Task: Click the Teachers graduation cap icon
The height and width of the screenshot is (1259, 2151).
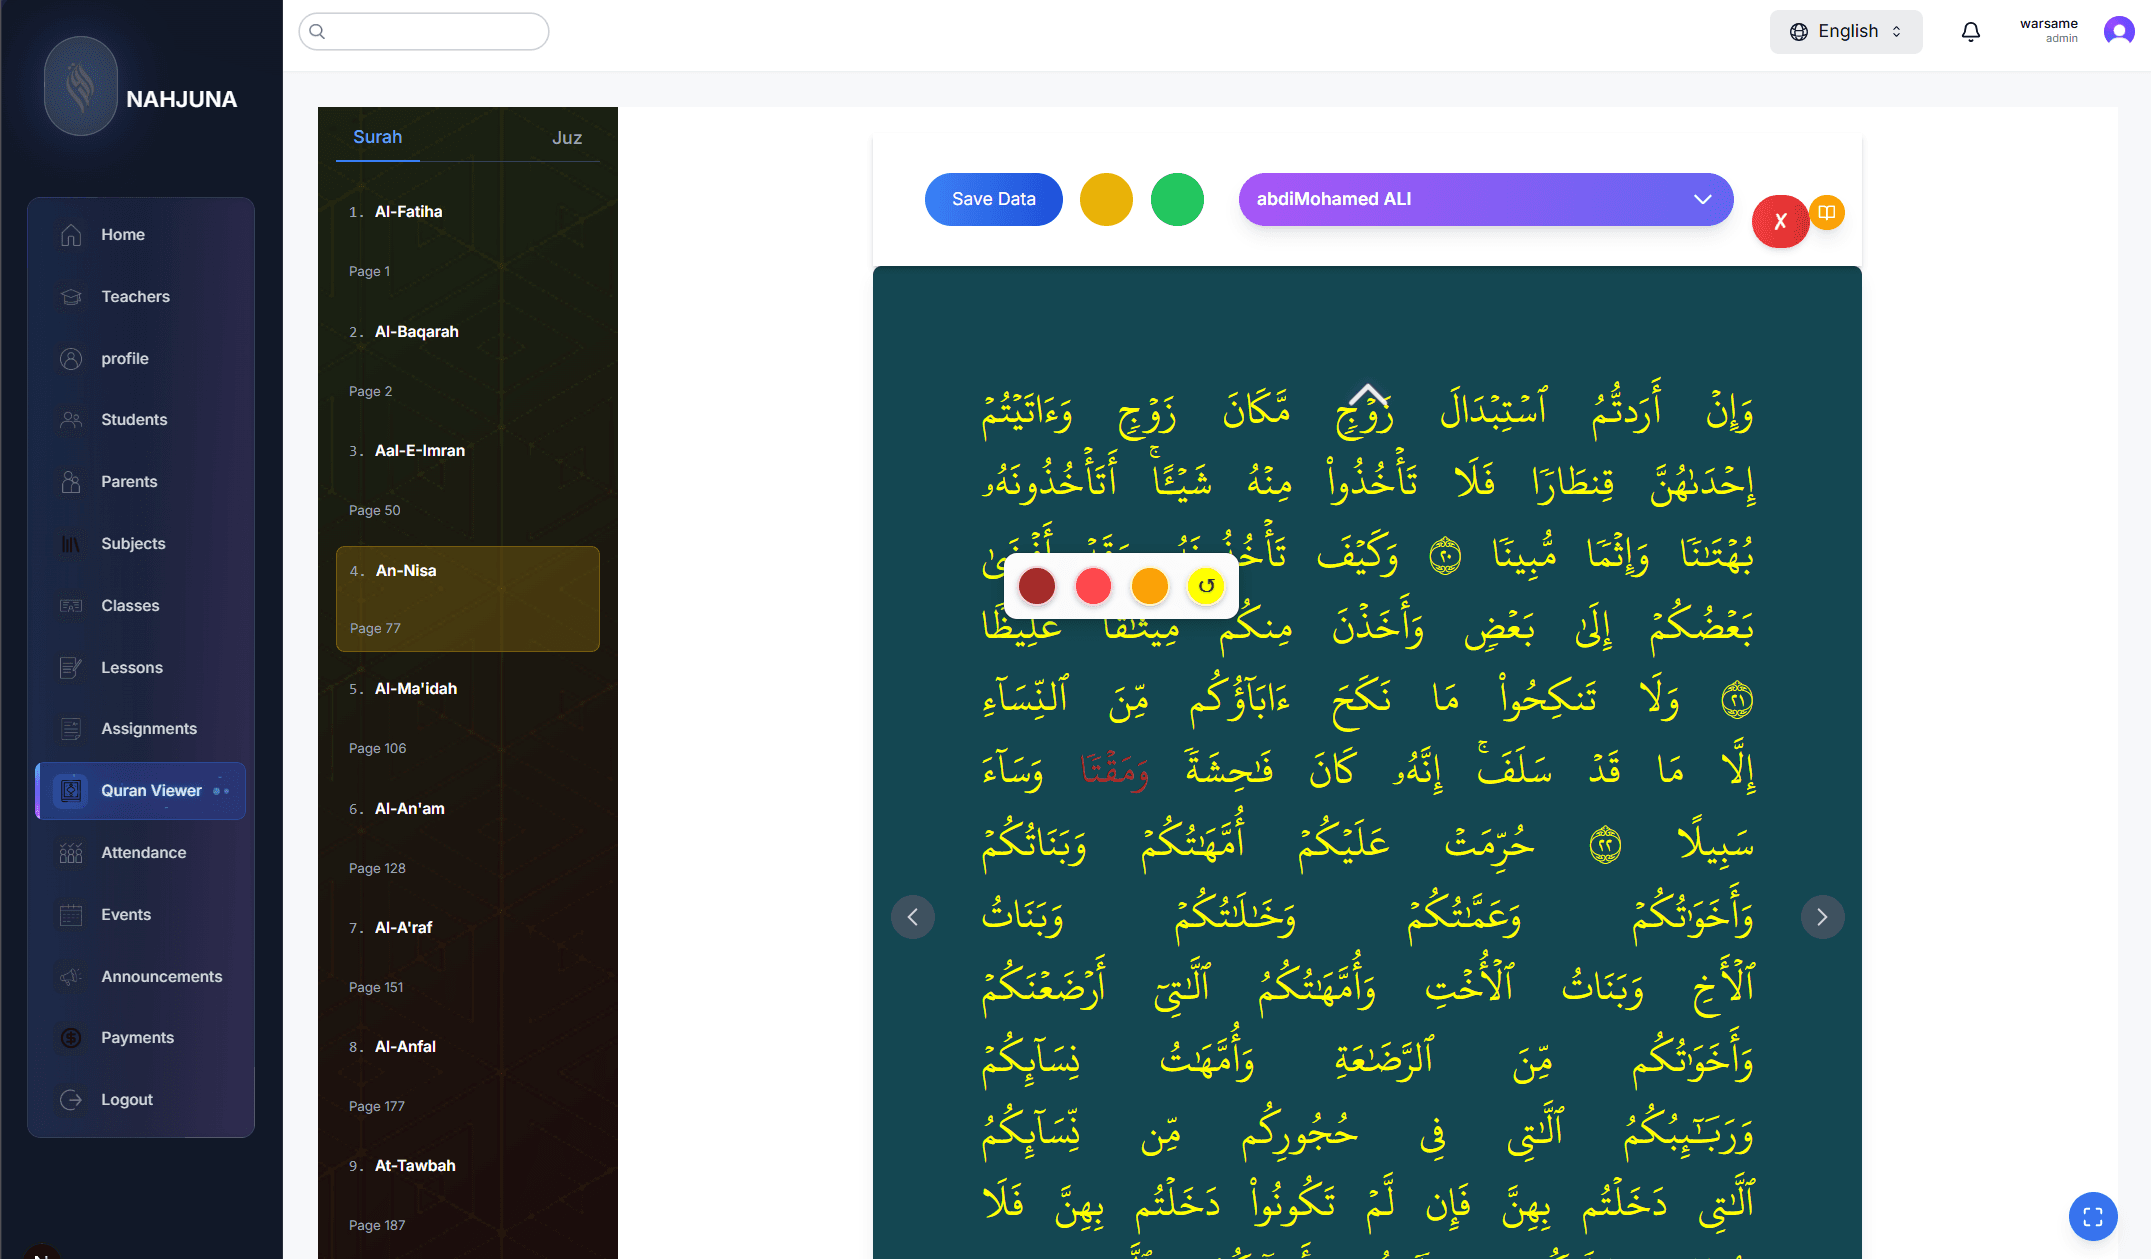Action: 71,297
